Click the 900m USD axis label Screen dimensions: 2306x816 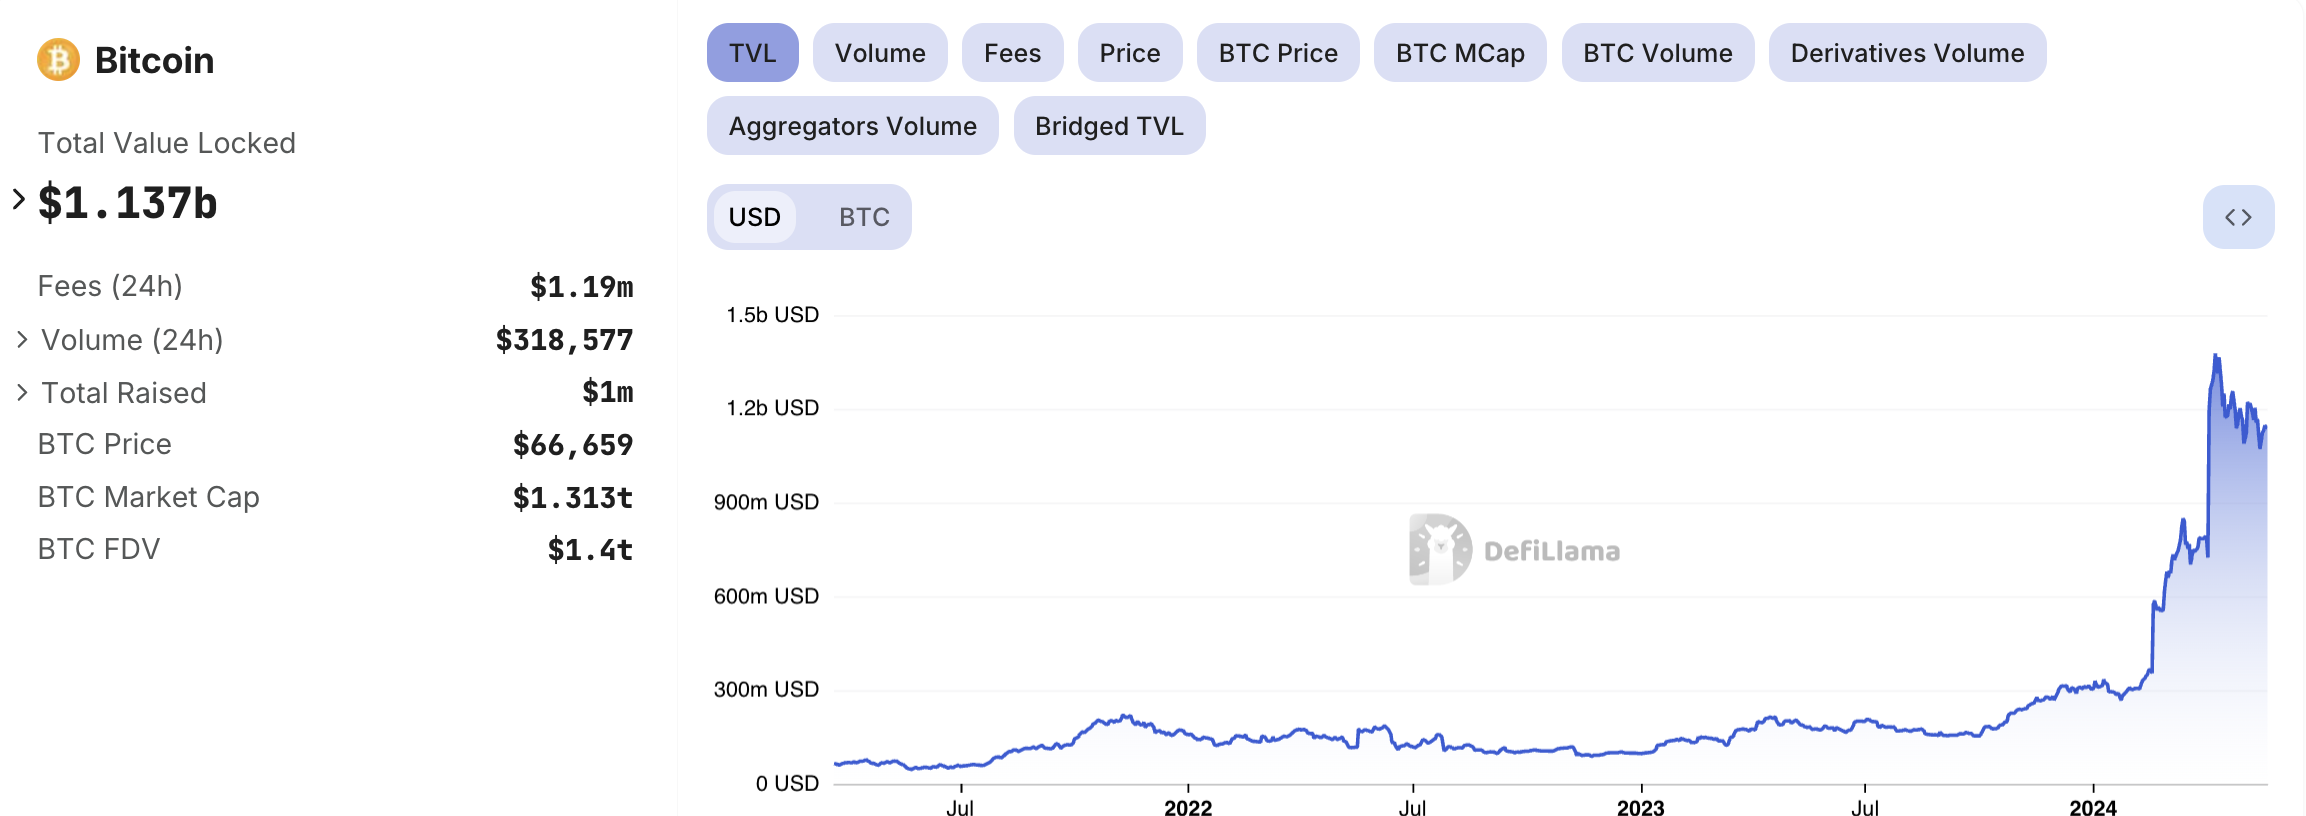(x=766, y=502)
